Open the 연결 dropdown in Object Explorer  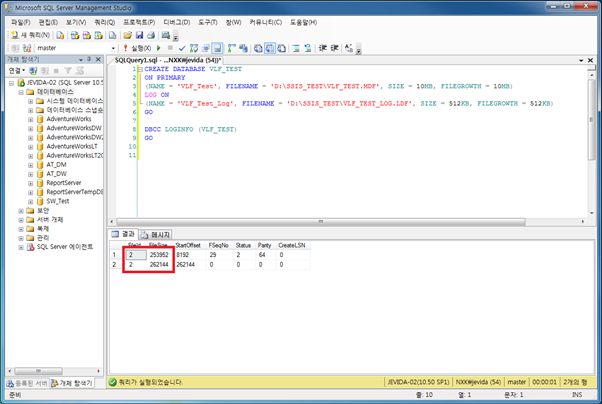pos(17,71)
